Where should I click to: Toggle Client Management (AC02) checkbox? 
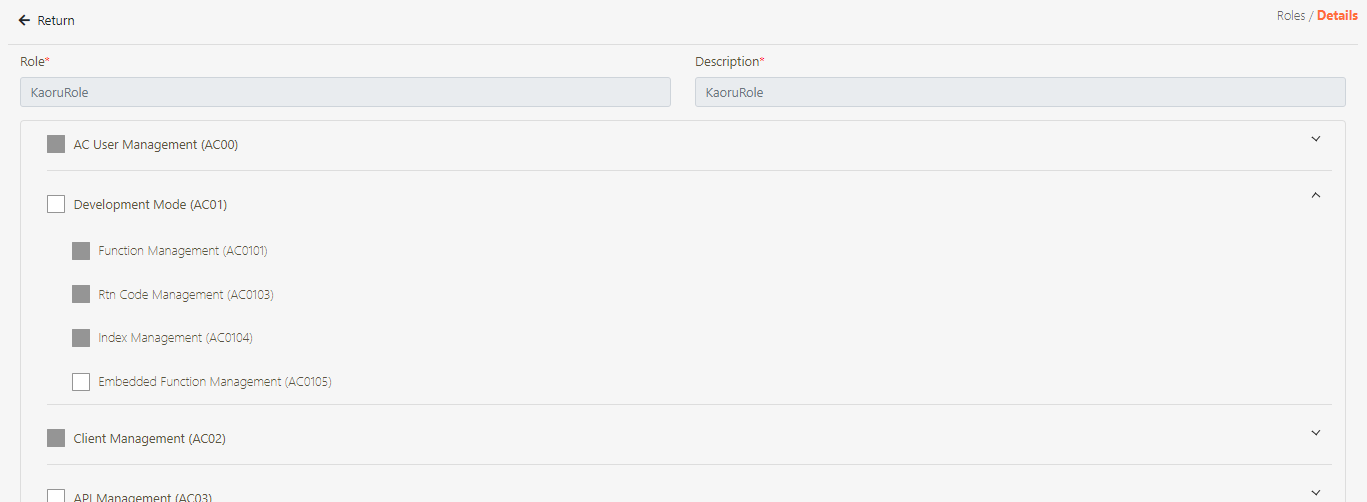point(56,439)
